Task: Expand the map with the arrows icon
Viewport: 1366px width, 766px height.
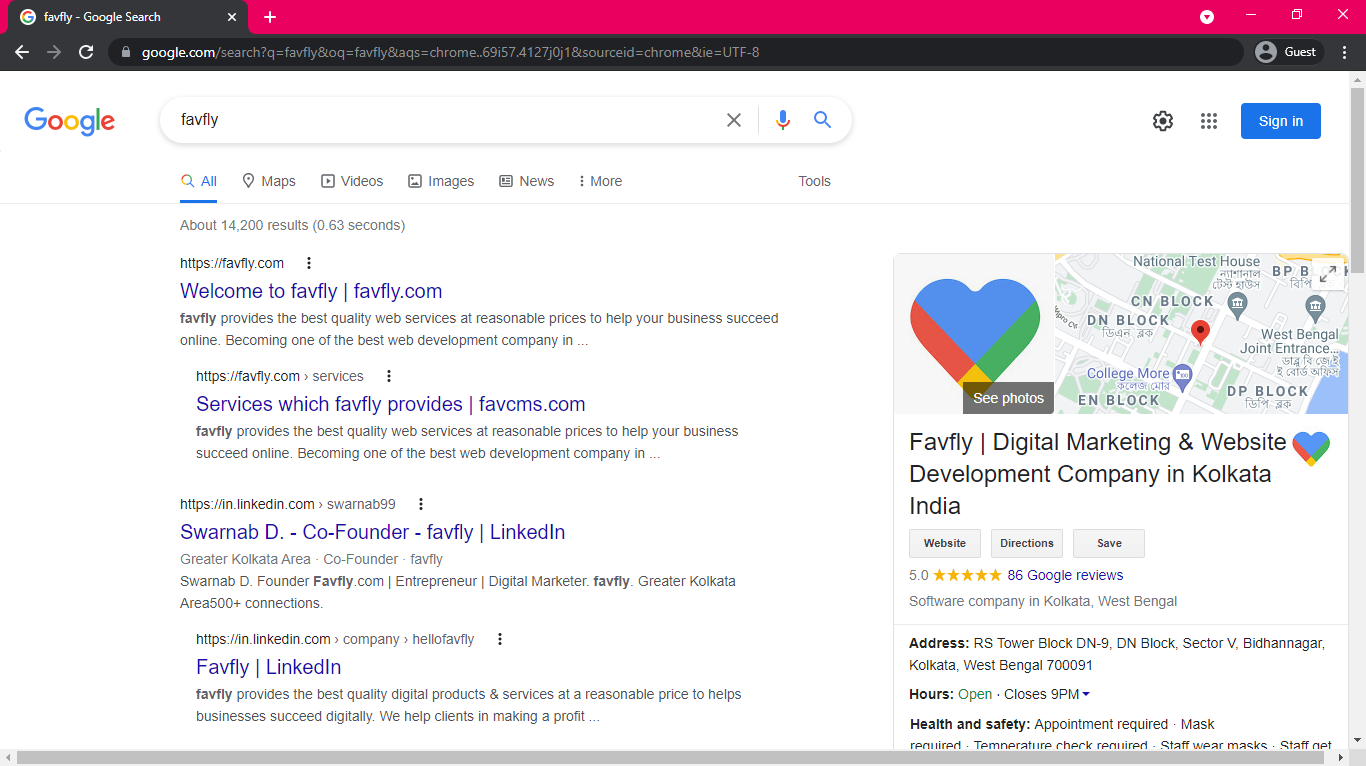Action: (x=1327, y=274)
